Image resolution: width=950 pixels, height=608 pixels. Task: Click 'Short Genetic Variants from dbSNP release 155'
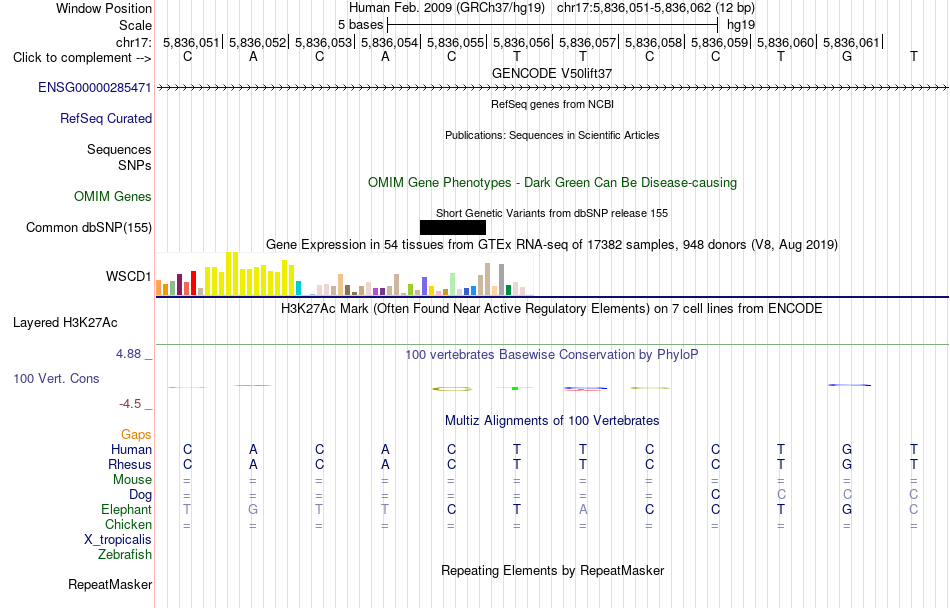[x=552, y=213]
